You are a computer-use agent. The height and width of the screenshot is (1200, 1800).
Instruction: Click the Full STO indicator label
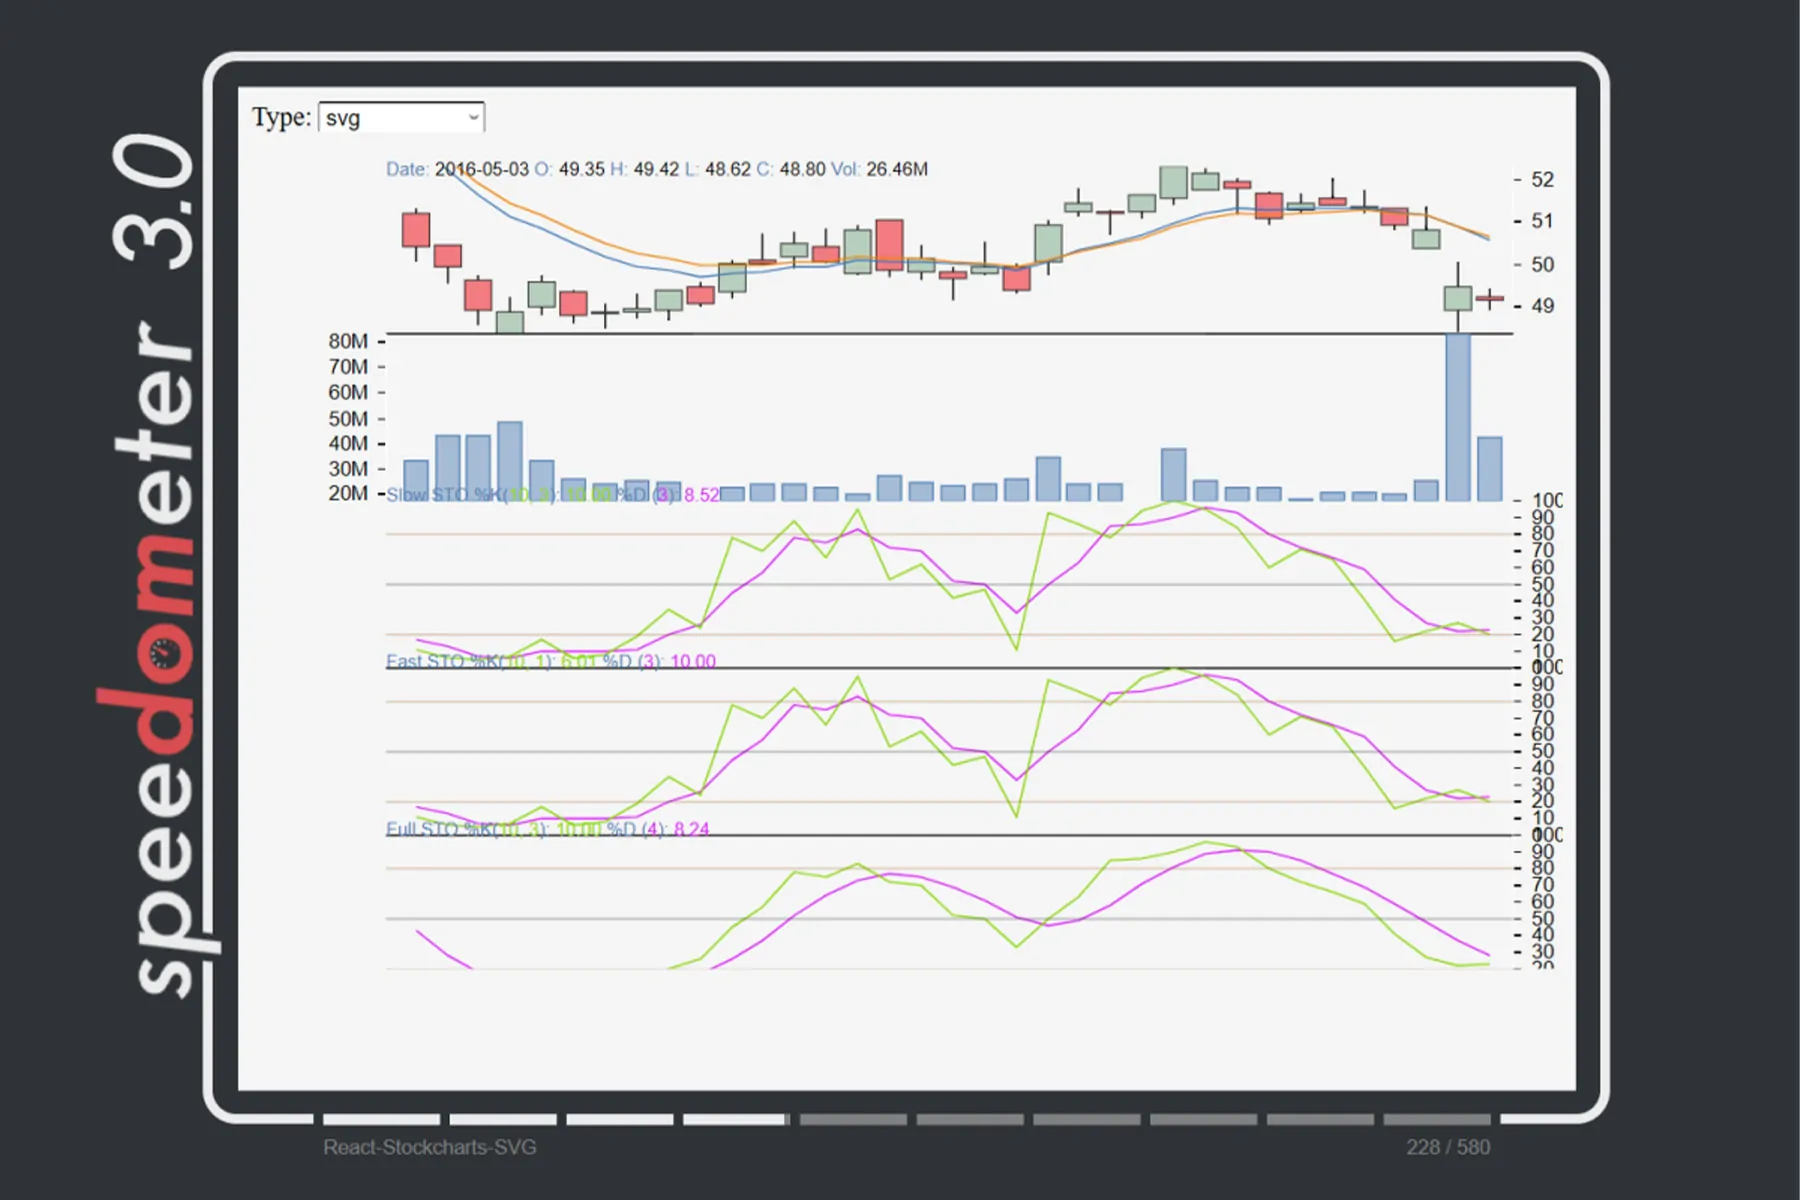point(548,829)
